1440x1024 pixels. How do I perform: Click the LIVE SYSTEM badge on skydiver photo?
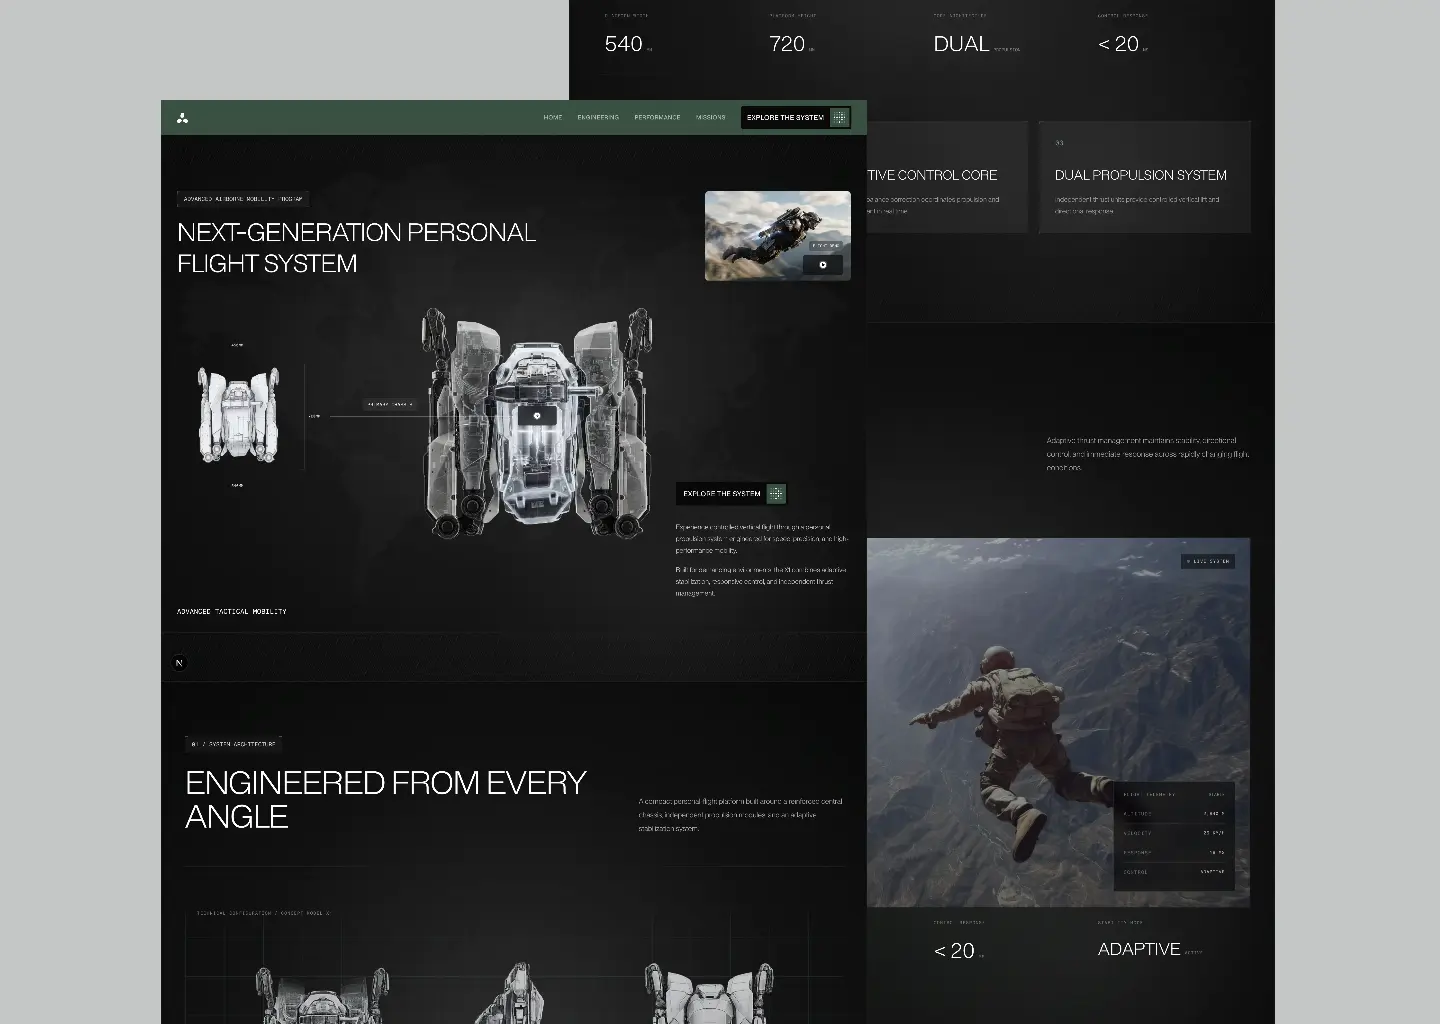1208,562
